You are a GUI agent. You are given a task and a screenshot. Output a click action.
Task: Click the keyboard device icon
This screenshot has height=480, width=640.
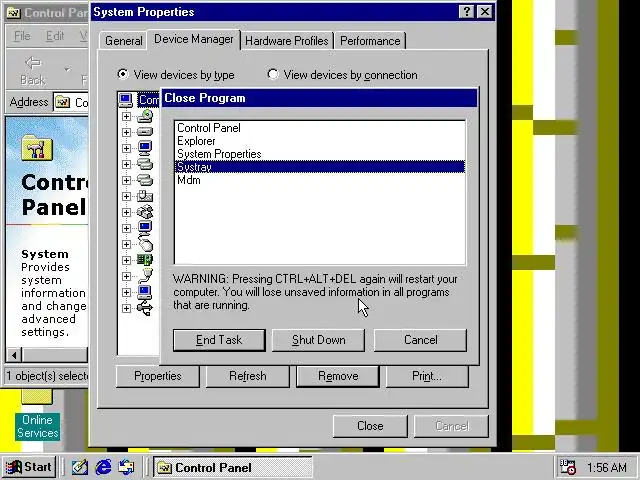(x=145, y=196)
